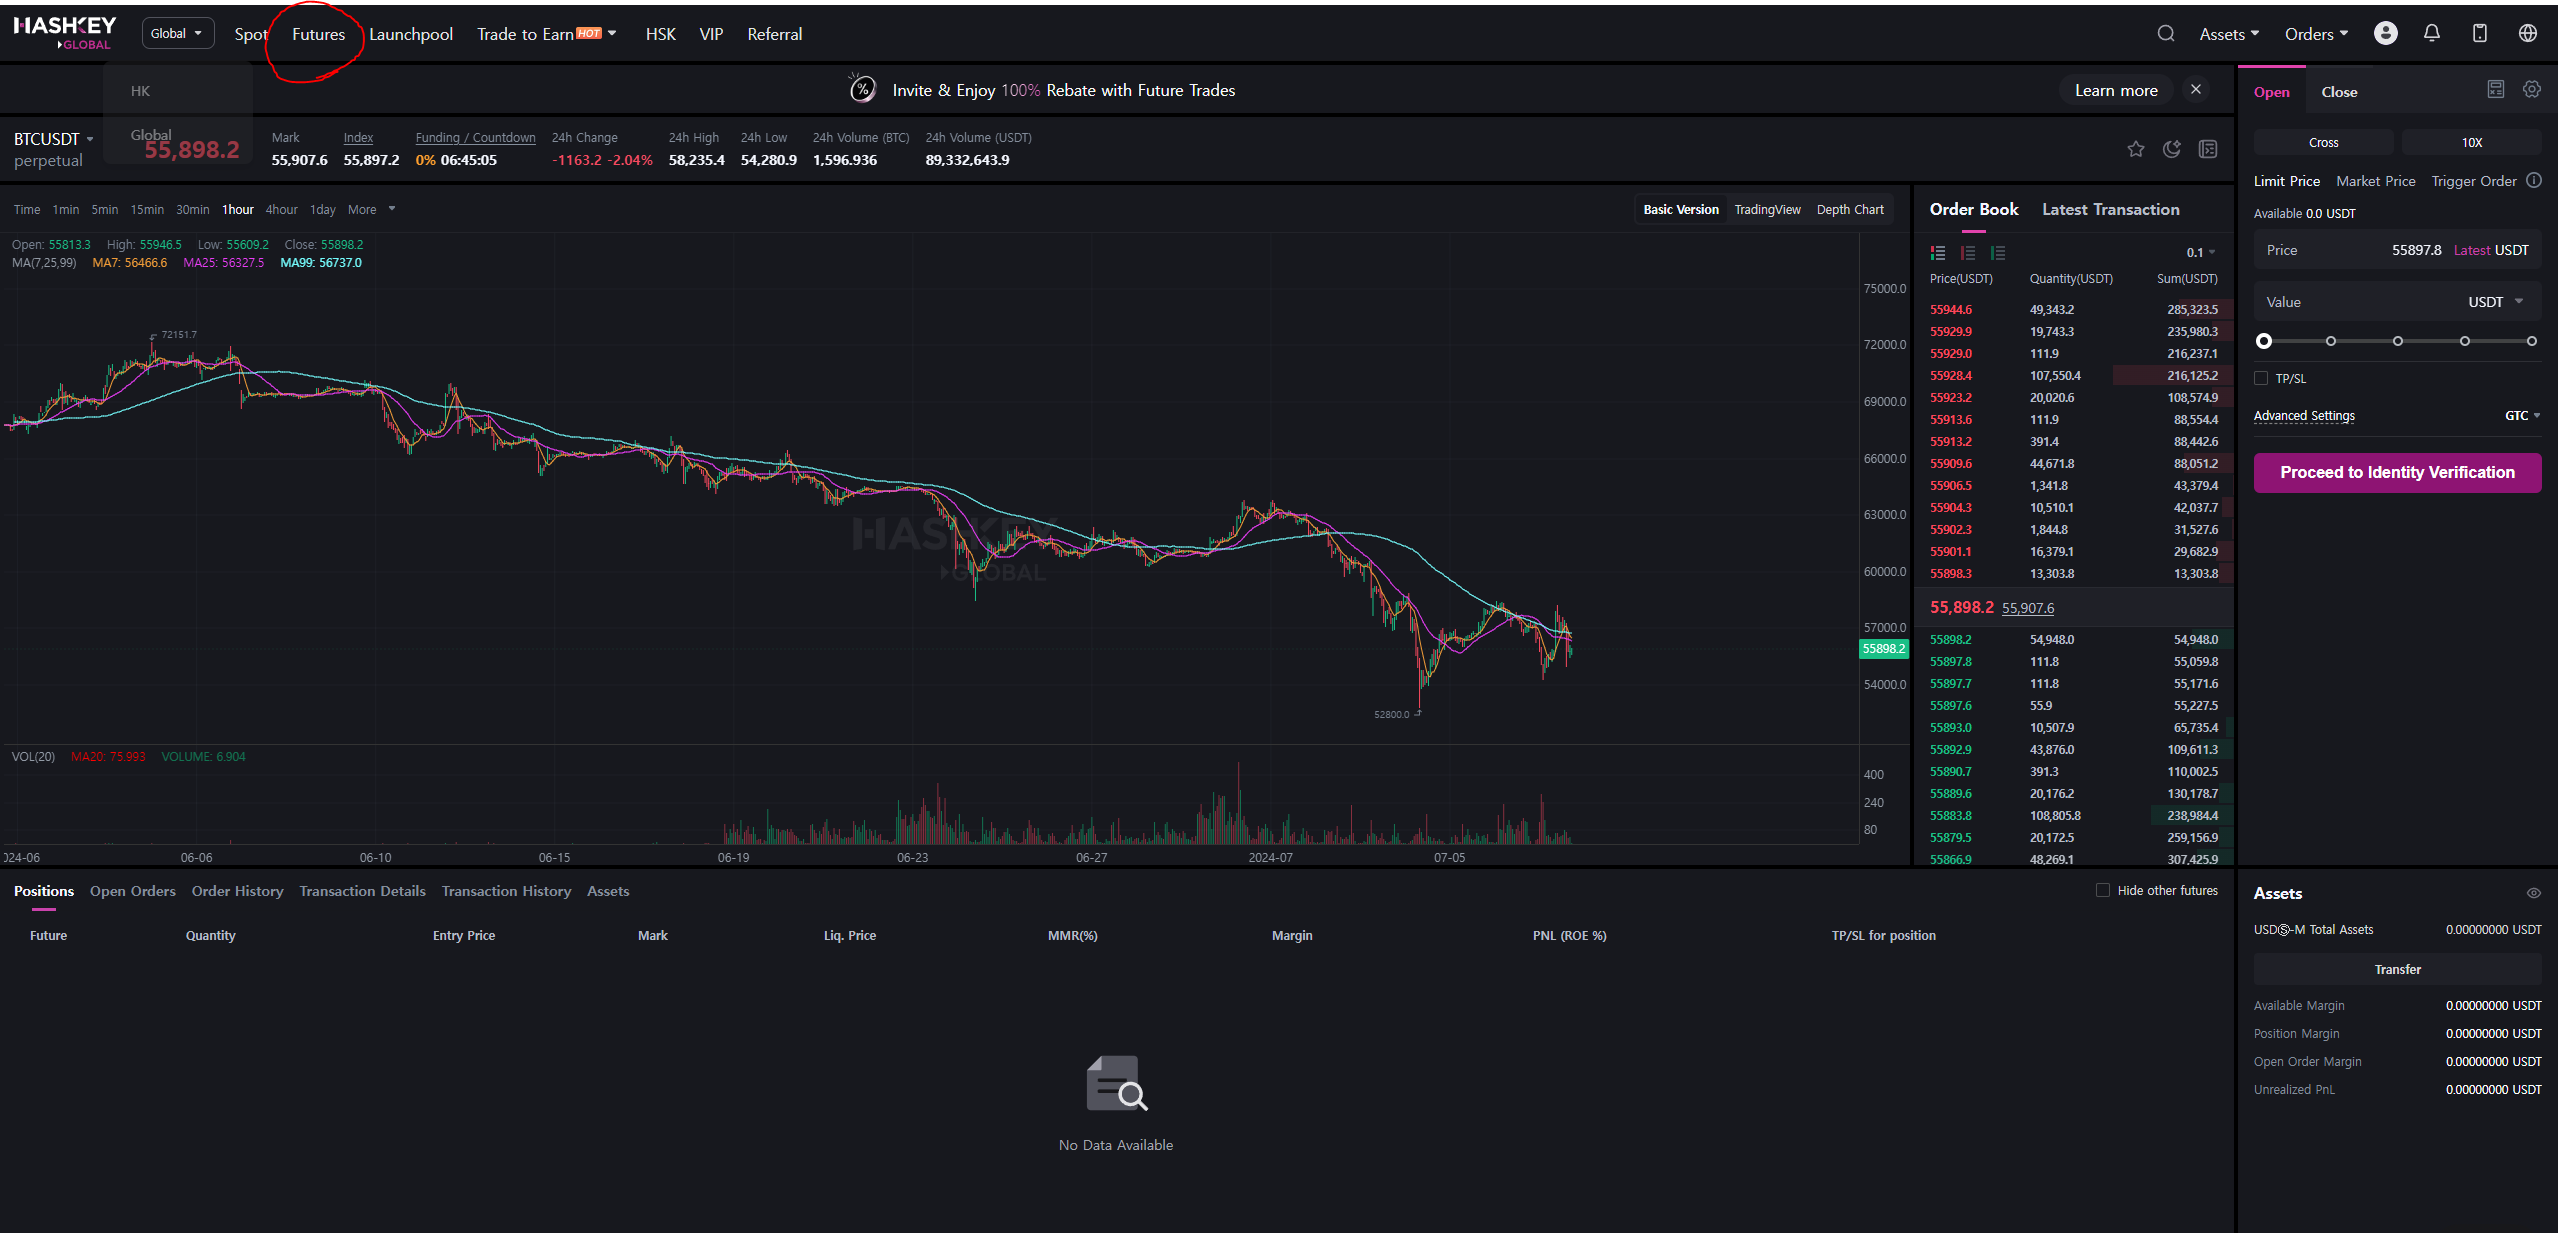Expand the Orders header dropdown
The height and width of the screenshot is (1233, 2558).
(2316, 34)
